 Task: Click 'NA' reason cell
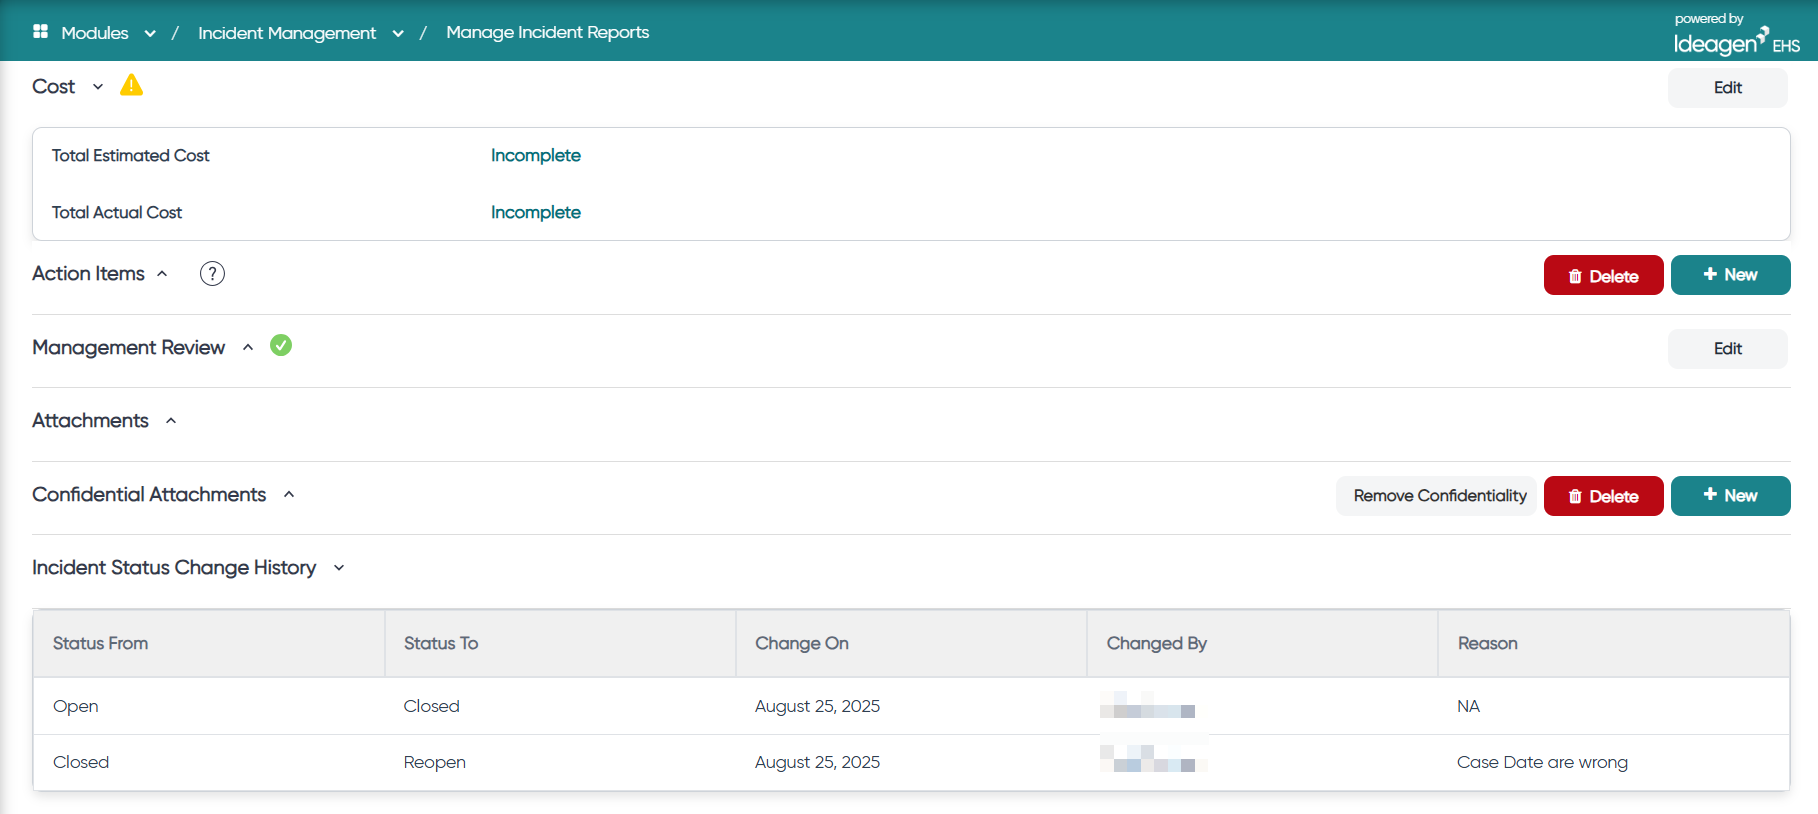click(x=1468, y=706)
